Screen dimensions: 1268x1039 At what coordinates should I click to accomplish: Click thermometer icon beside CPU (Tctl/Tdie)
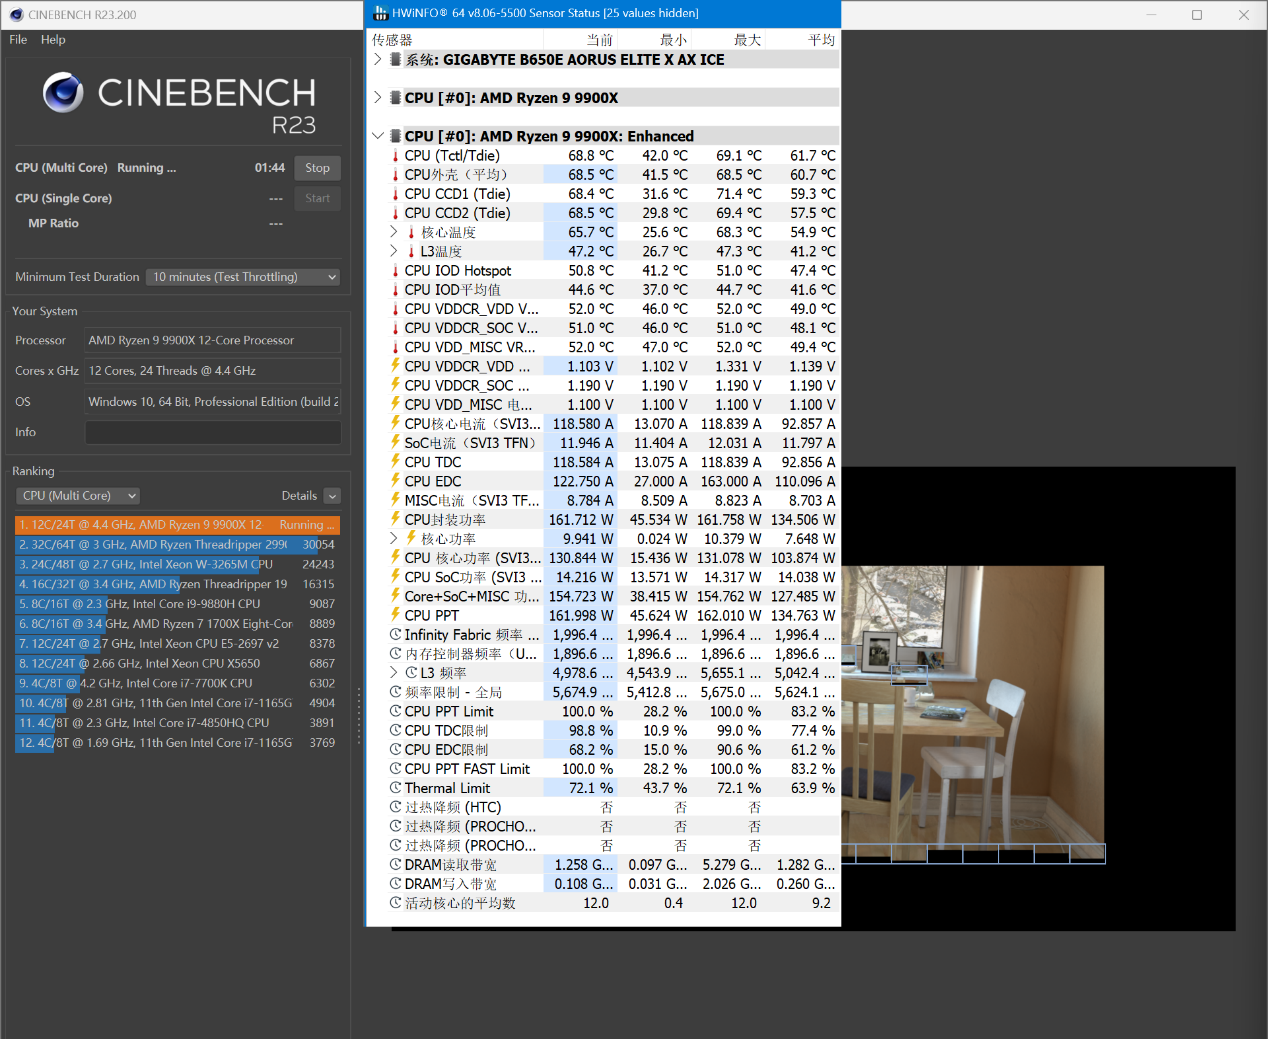[x=396, y=156]
